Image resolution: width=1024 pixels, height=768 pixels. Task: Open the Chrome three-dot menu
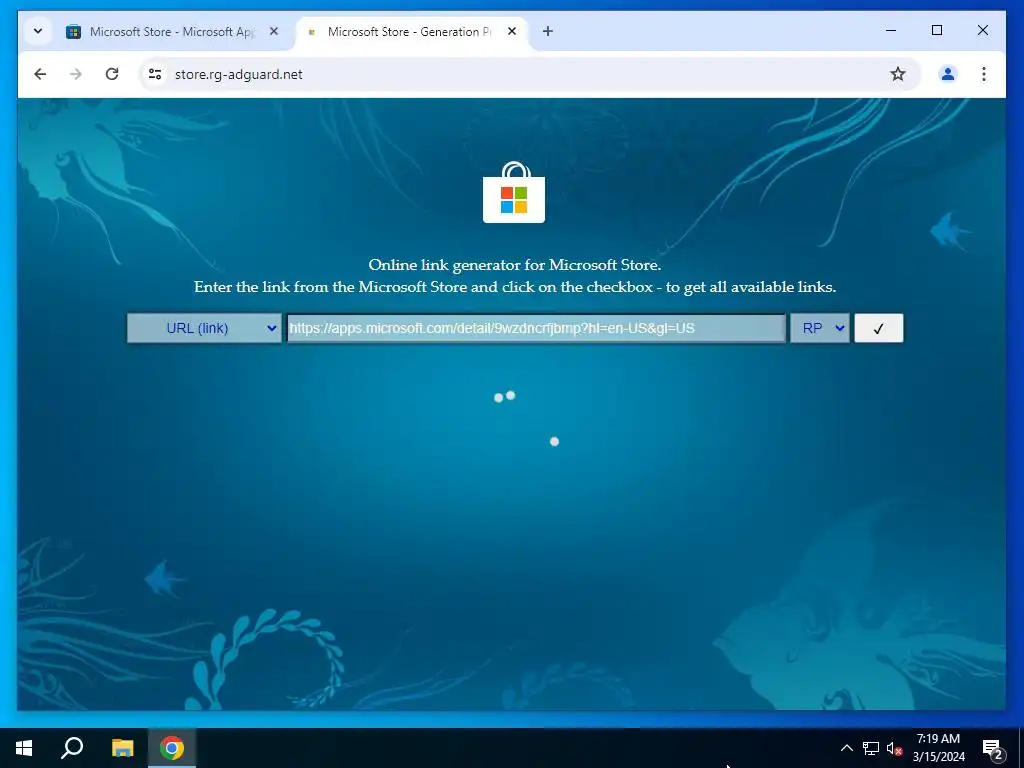coord(984,74)
